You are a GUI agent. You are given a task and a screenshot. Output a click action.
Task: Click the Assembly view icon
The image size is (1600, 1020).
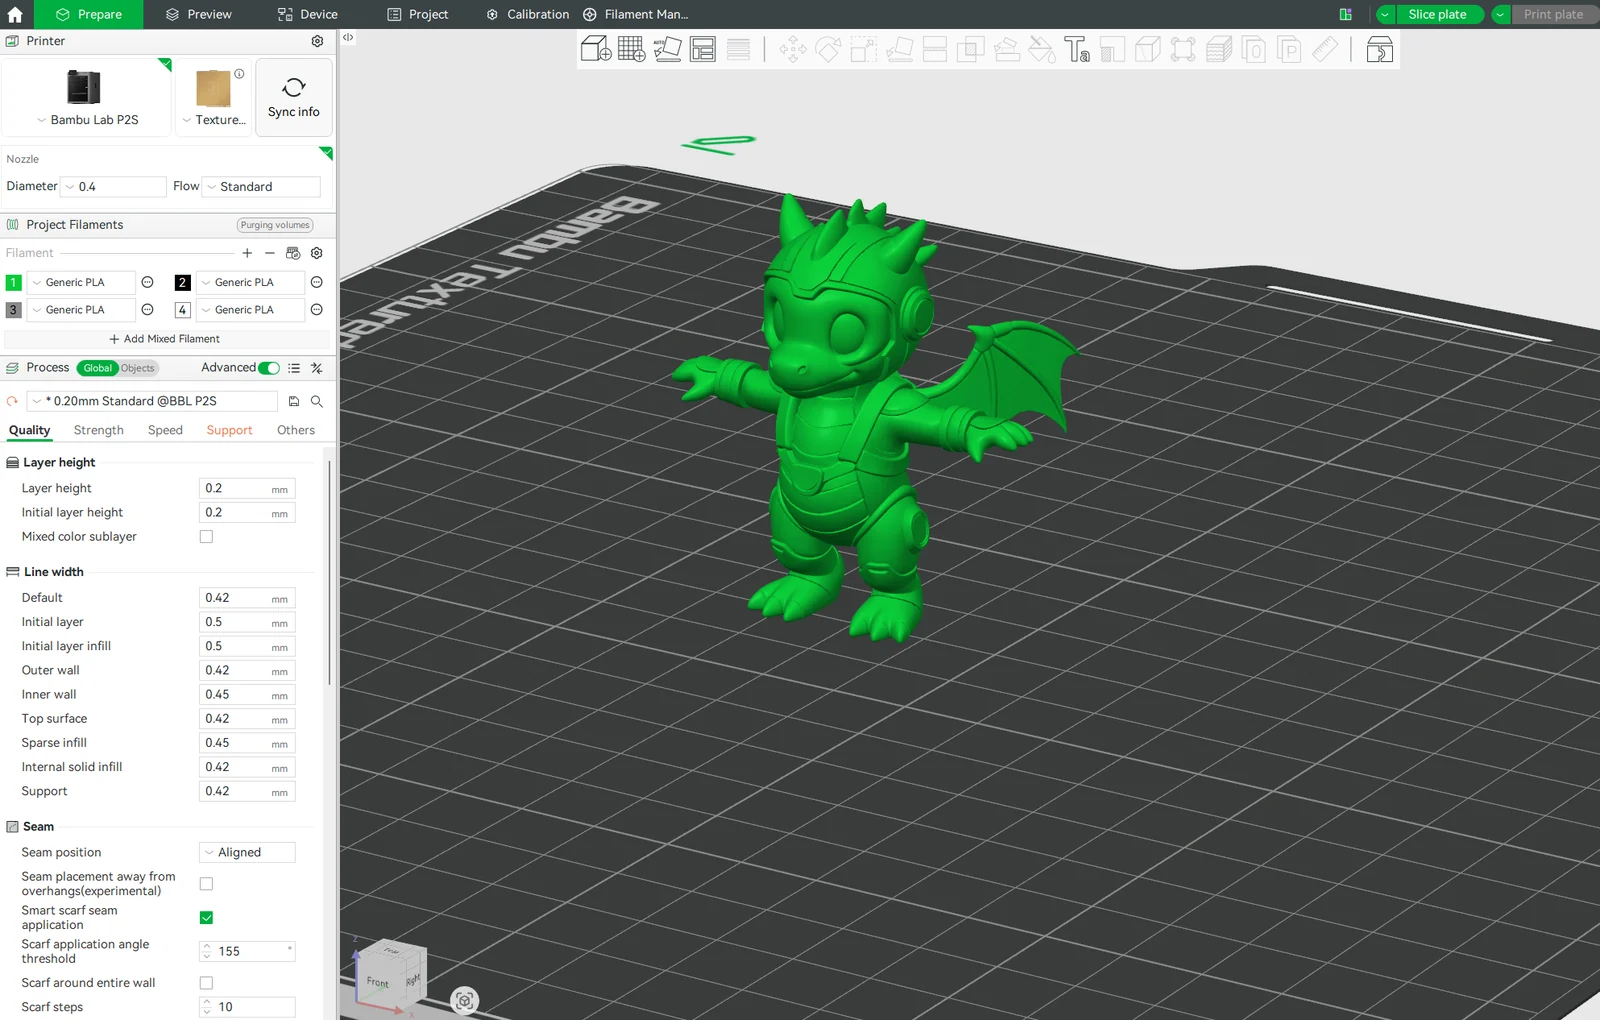pyautogui.click(x=1380, y=49)
